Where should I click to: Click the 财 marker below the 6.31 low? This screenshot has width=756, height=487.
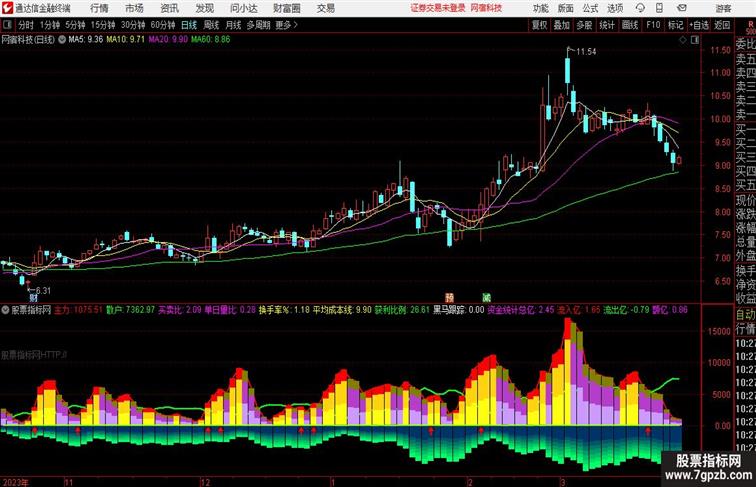(x=33, y=299)
